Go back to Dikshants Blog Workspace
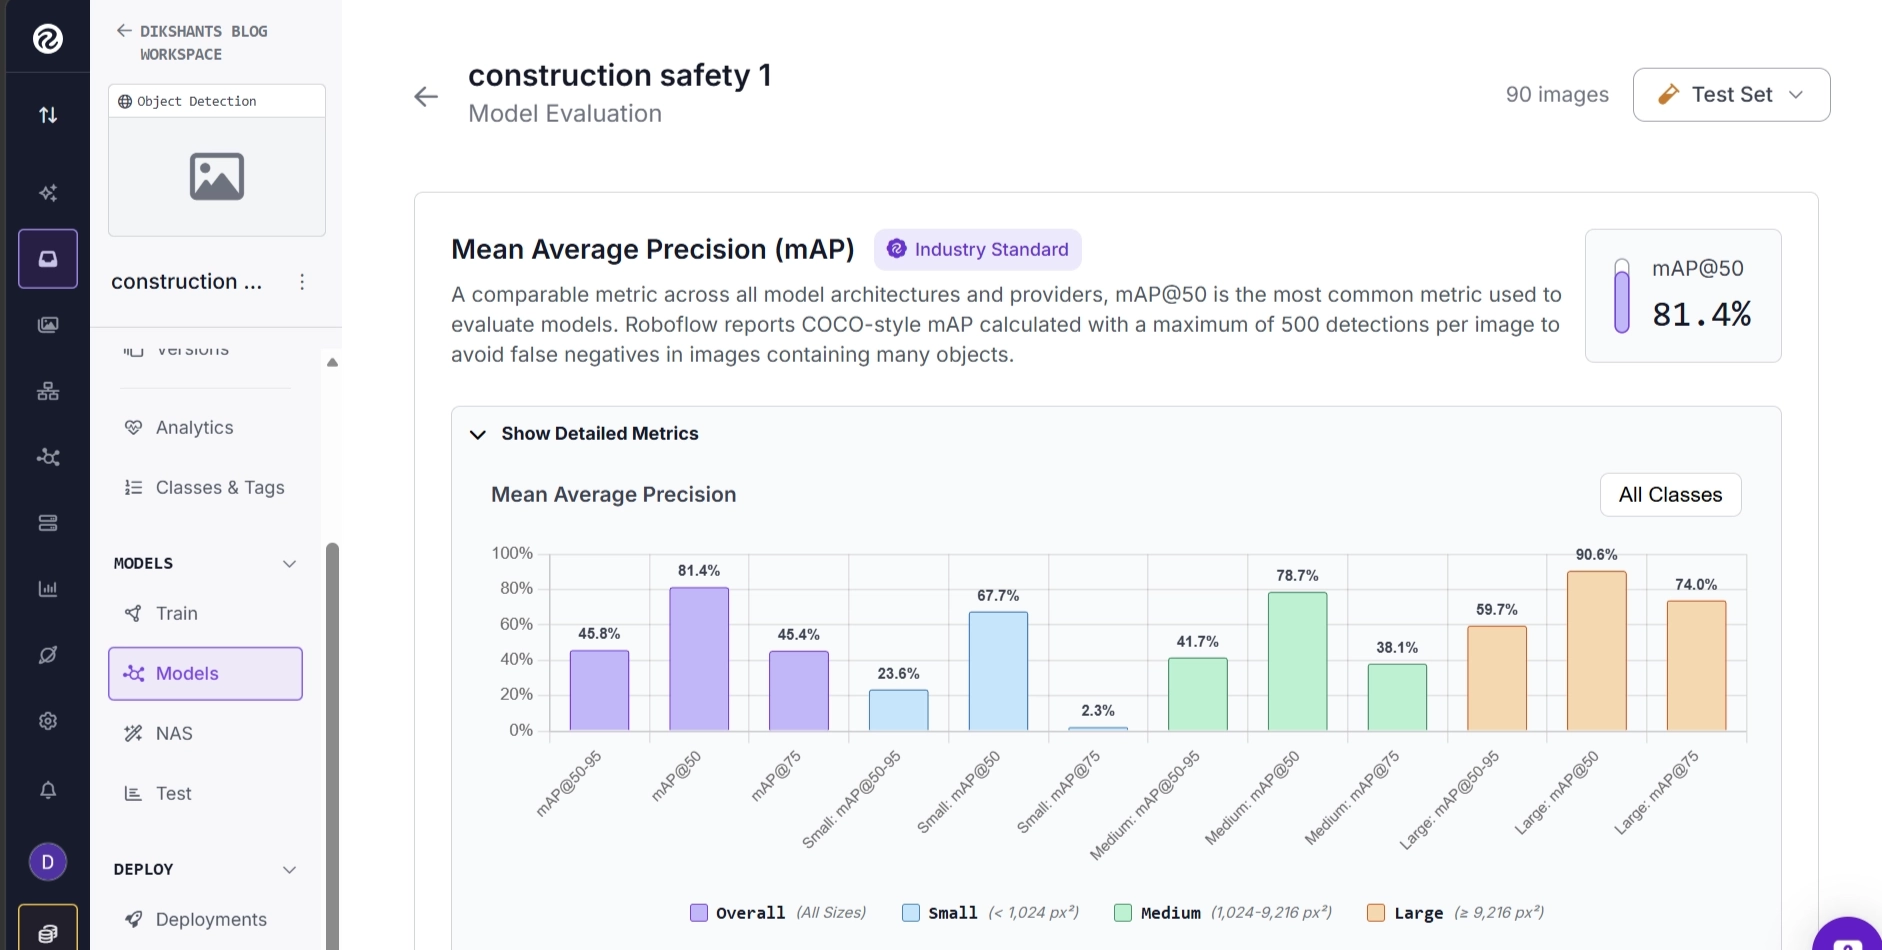The height and width of the screenshot is (950, 1882). tap(192, 43)
